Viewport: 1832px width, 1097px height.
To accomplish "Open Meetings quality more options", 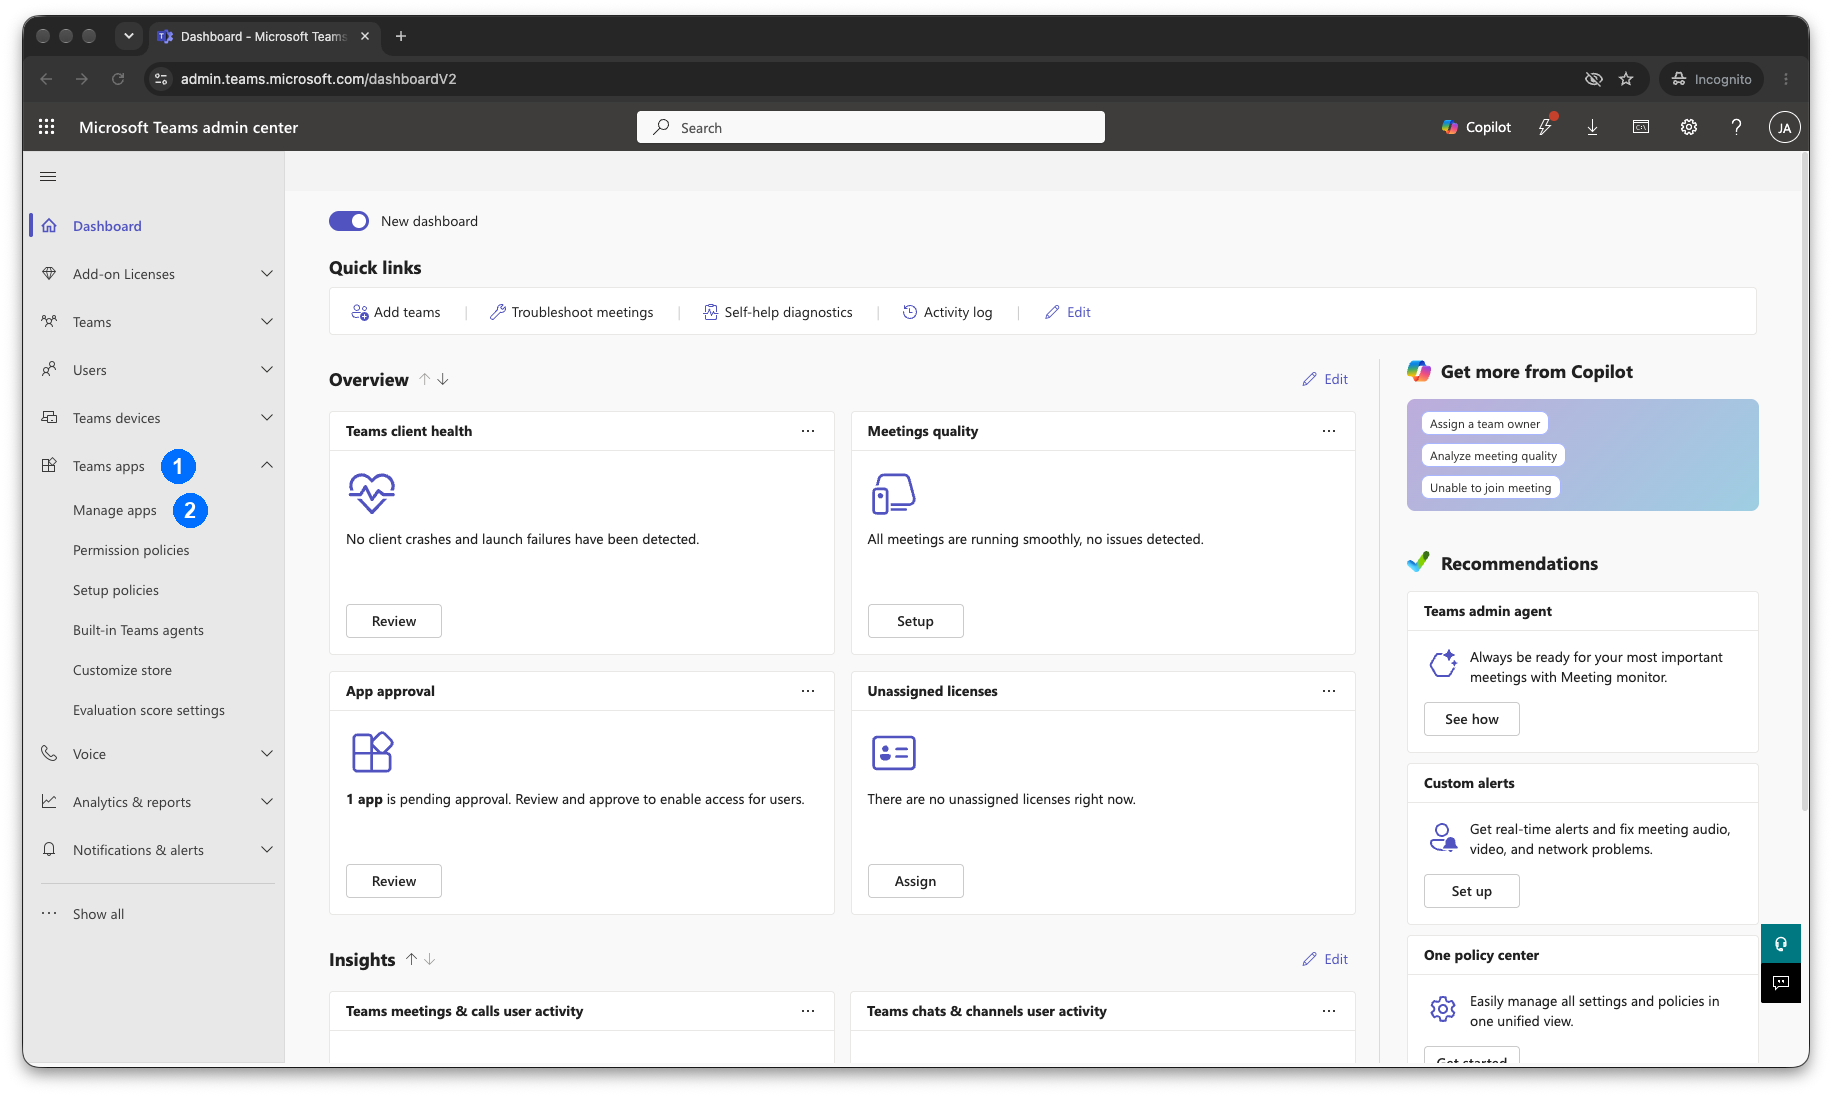I will [x=1329, y=431].
